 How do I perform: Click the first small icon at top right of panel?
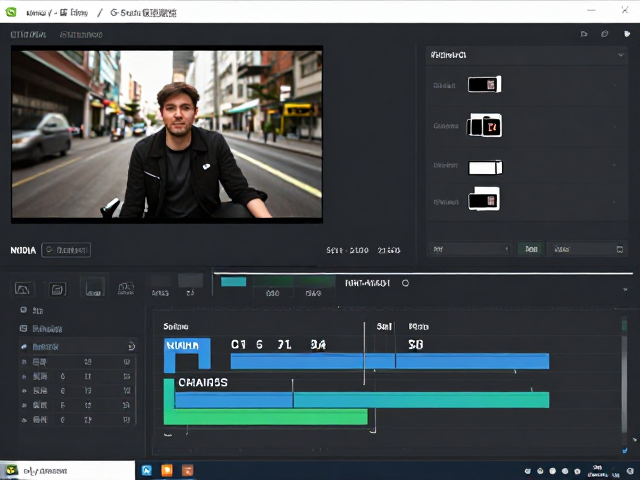584,34
